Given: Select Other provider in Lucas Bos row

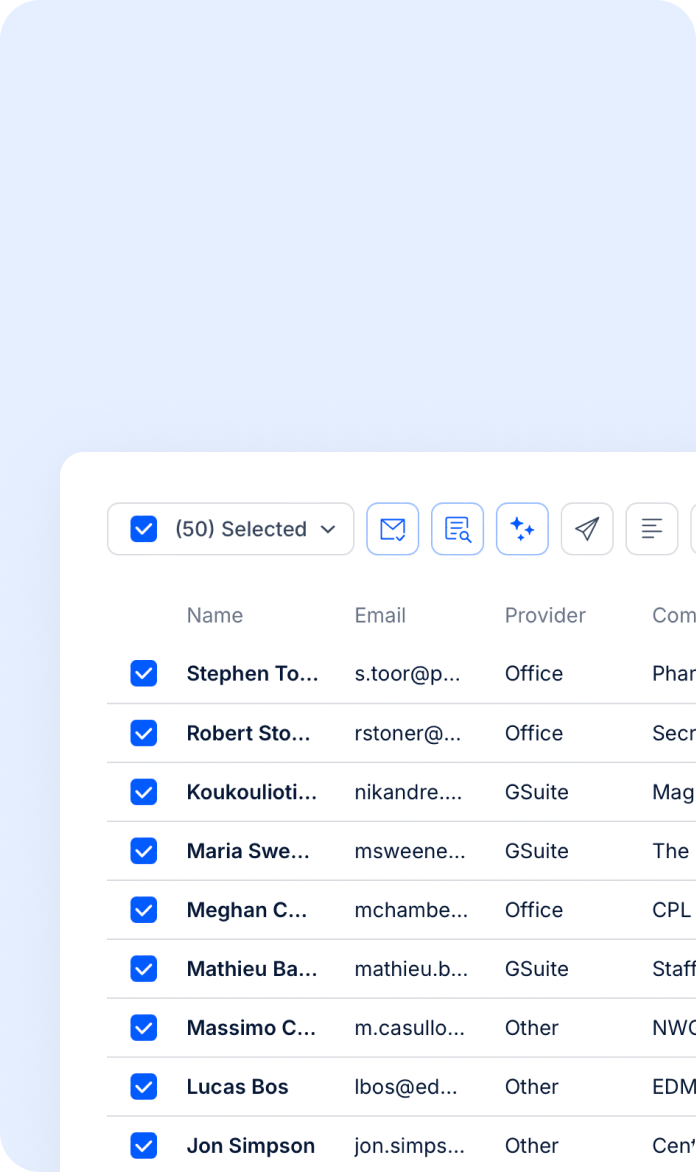Looking at the screenshot, I should (x=532, y=1087).
